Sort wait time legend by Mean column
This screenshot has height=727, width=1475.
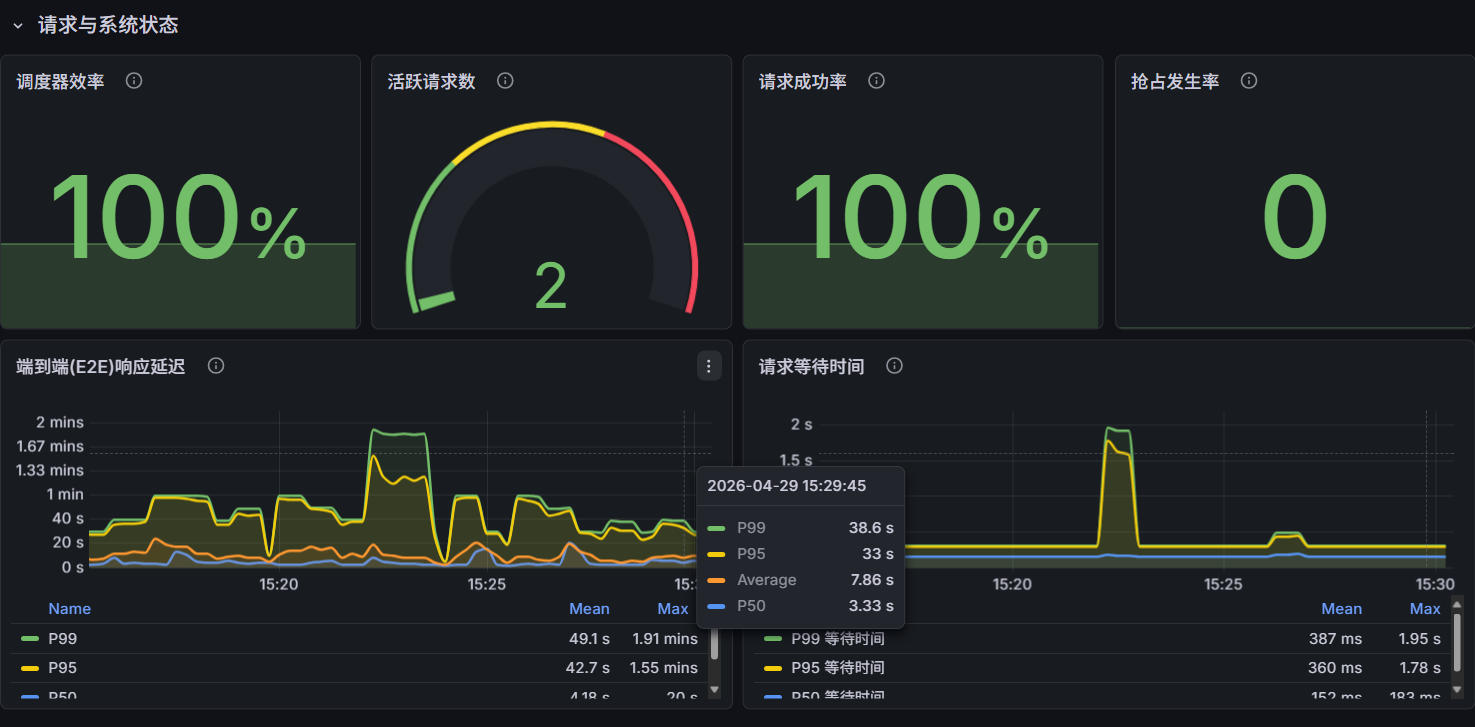click(1341, 609)
